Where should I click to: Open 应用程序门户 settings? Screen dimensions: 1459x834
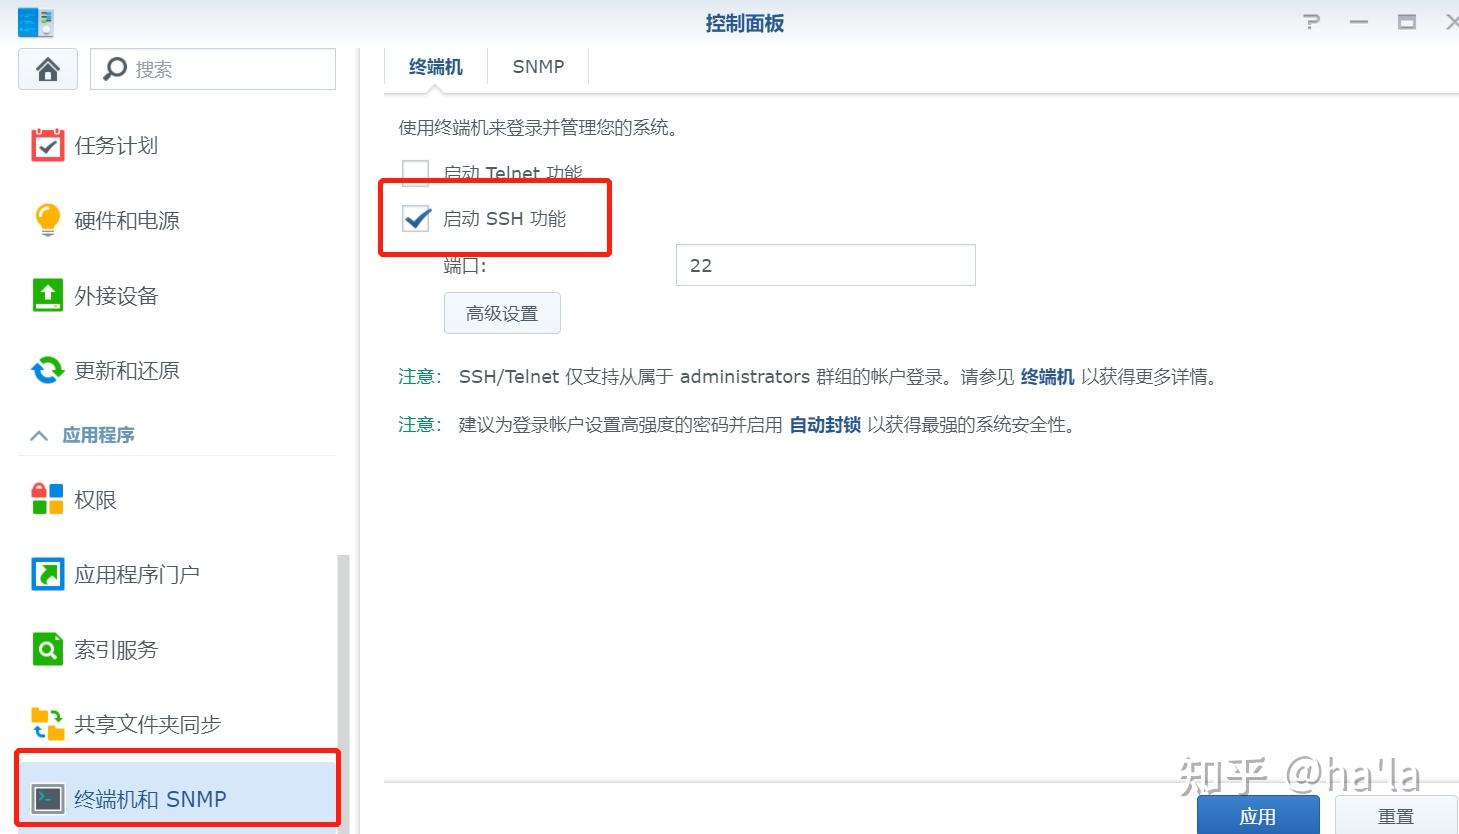coord(47,573)
